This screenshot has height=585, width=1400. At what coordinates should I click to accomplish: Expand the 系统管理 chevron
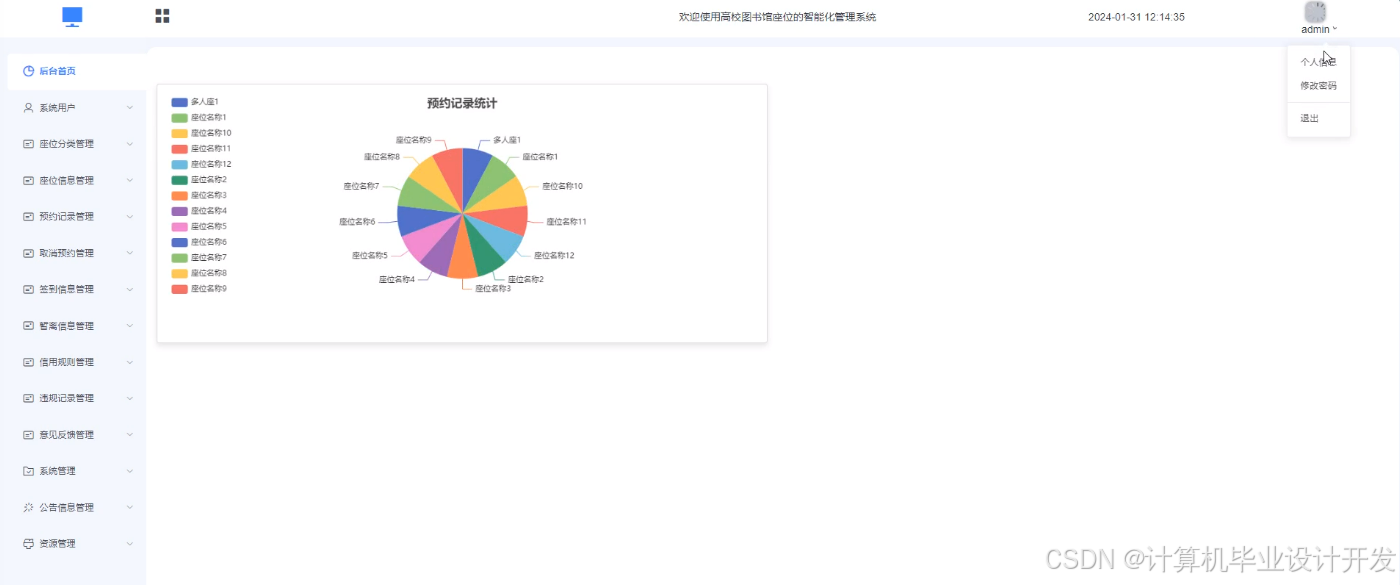click(130, 471)
